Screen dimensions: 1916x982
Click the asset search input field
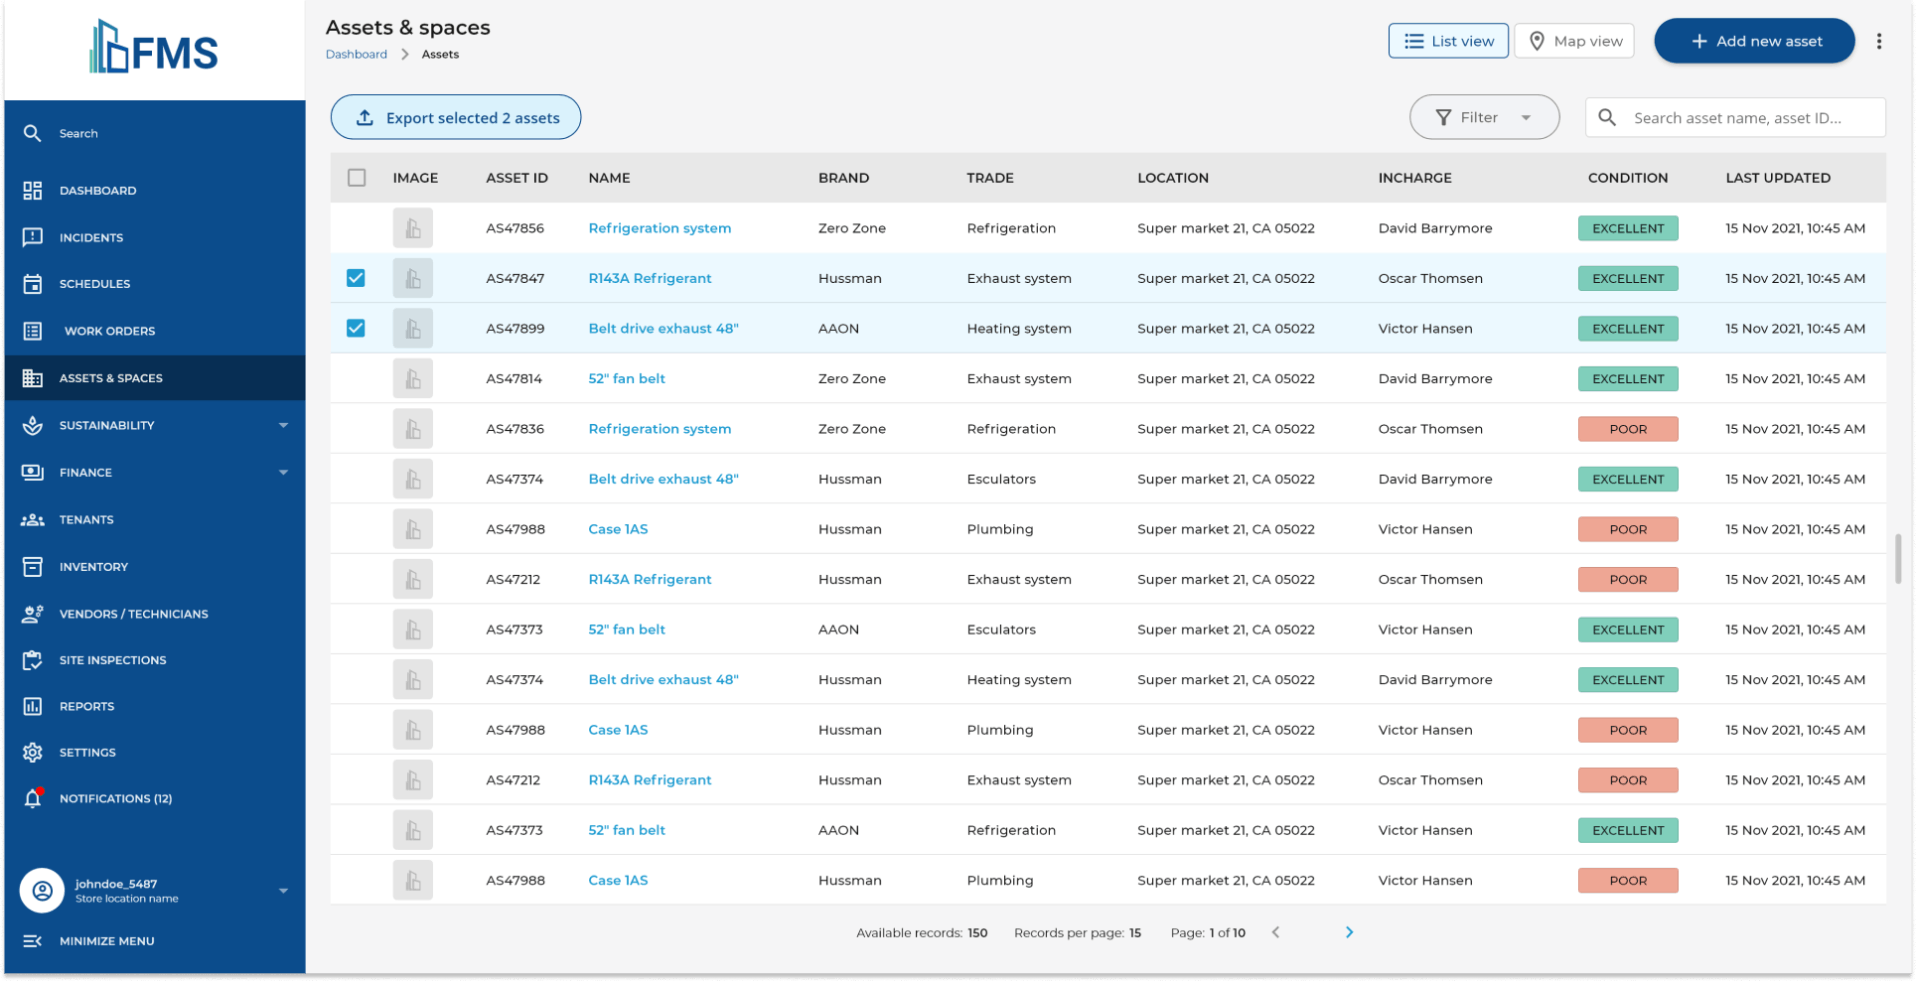click(1737, 117)
